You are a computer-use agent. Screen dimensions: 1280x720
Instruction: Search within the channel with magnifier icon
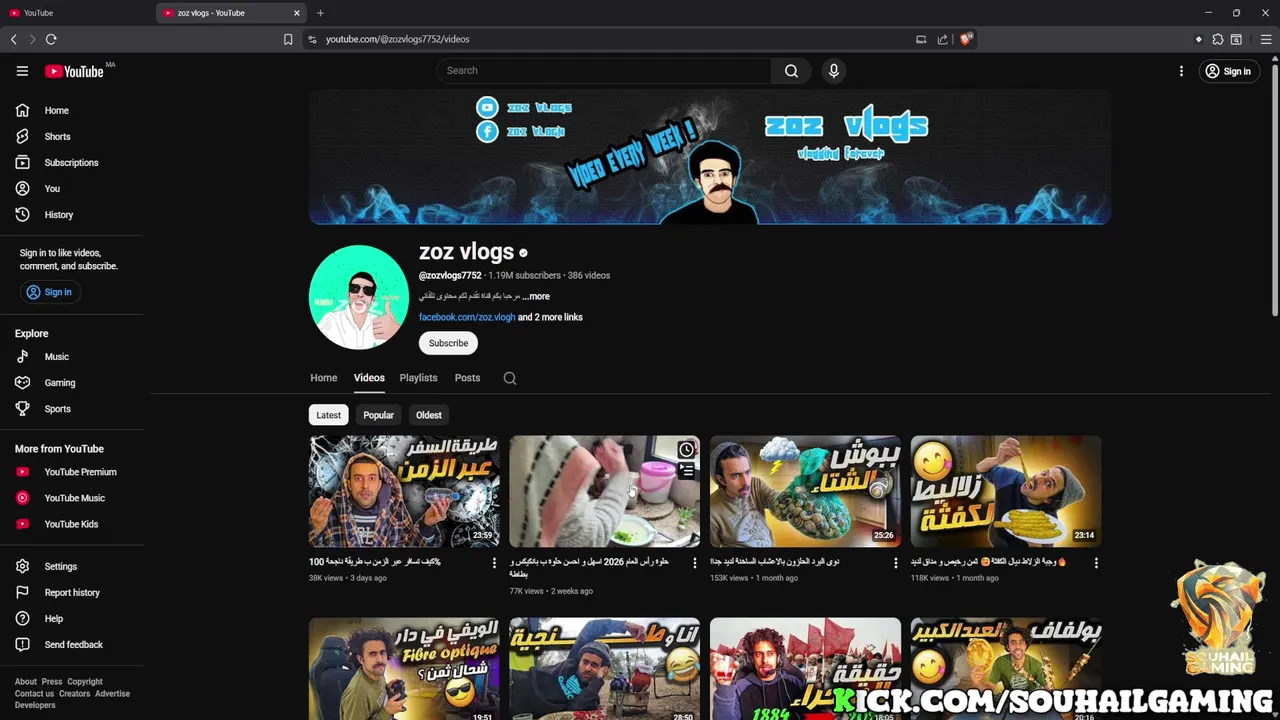pyautogui.click(x=510, y=378)
